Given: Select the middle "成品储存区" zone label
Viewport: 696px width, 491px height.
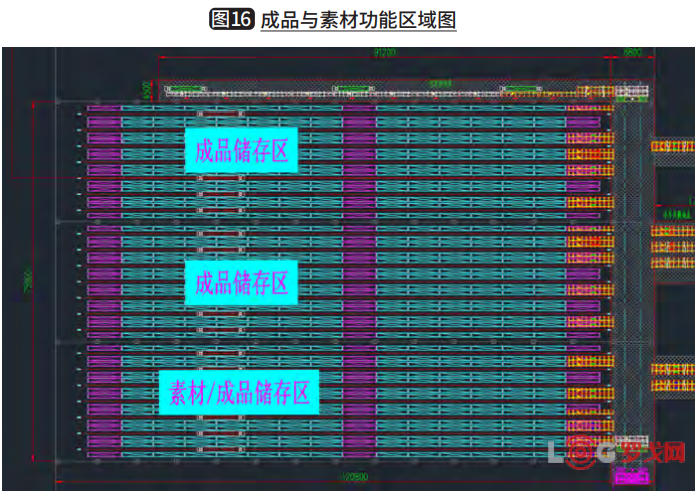Looking at the screenshot, I should [241, 282].
